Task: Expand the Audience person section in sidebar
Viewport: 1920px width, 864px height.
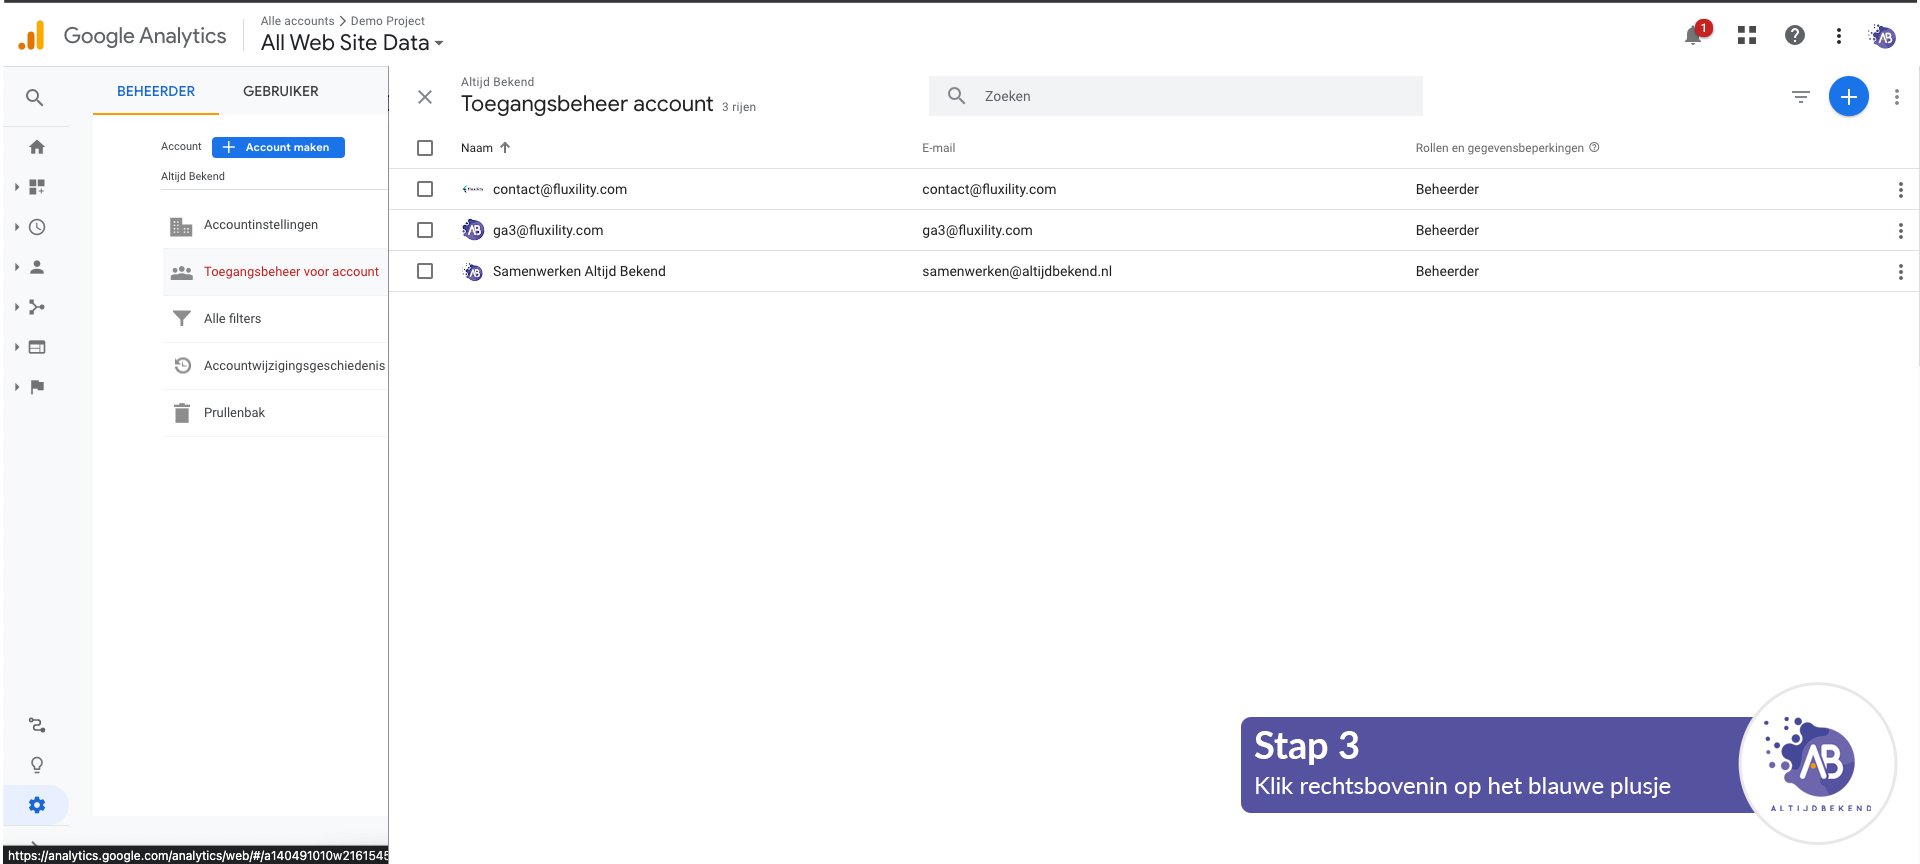Action: point(37,267)
